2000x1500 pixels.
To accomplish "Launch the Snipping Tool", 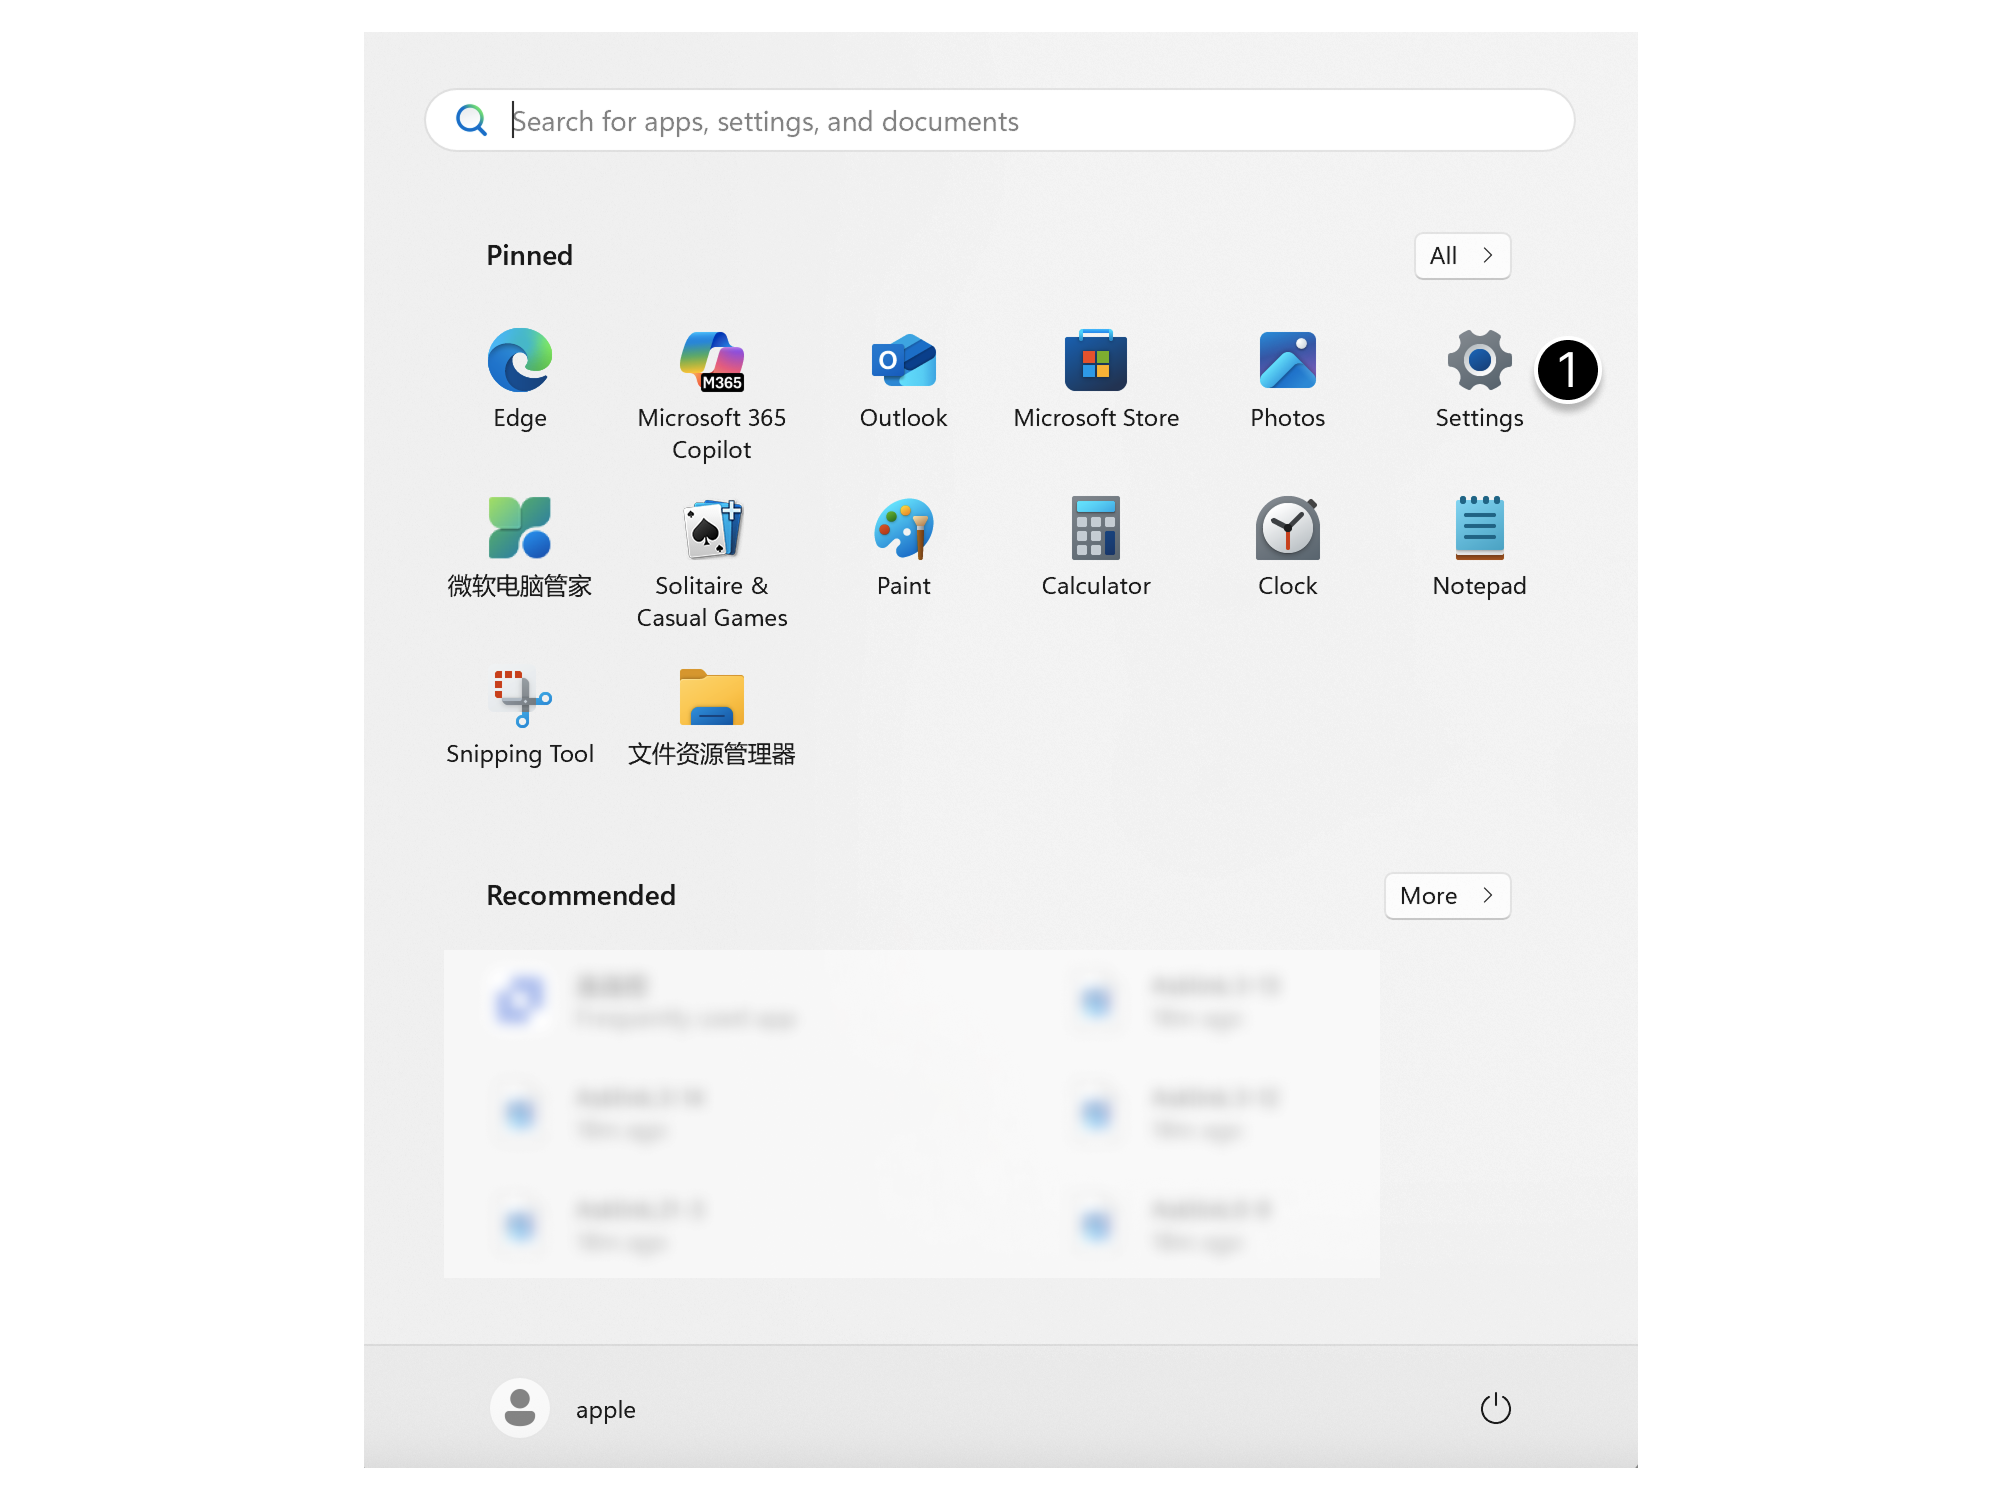I will point(519,713).
